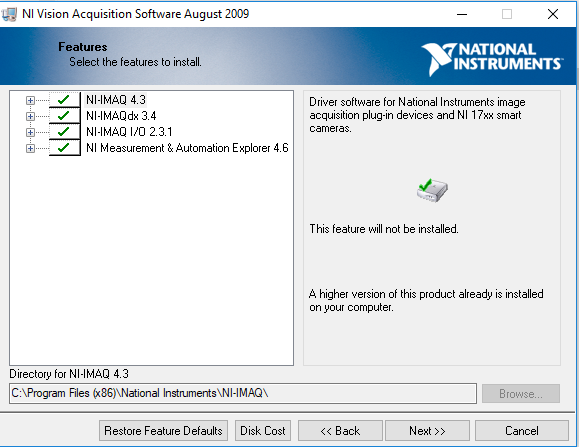Expand NI Measurement & Automation Explorer node
This screenshot has height=447, width=579.
(x=30, y=148)
